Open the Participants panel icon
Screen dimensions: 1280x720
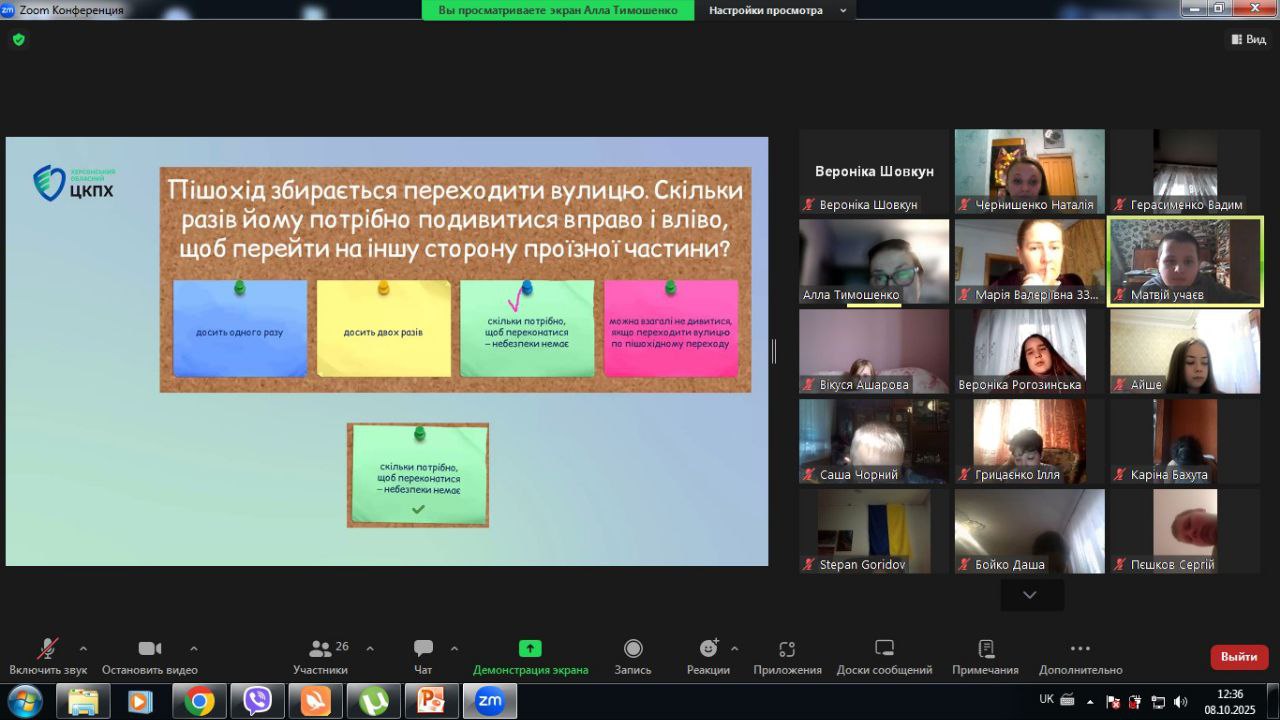(321, 649)
